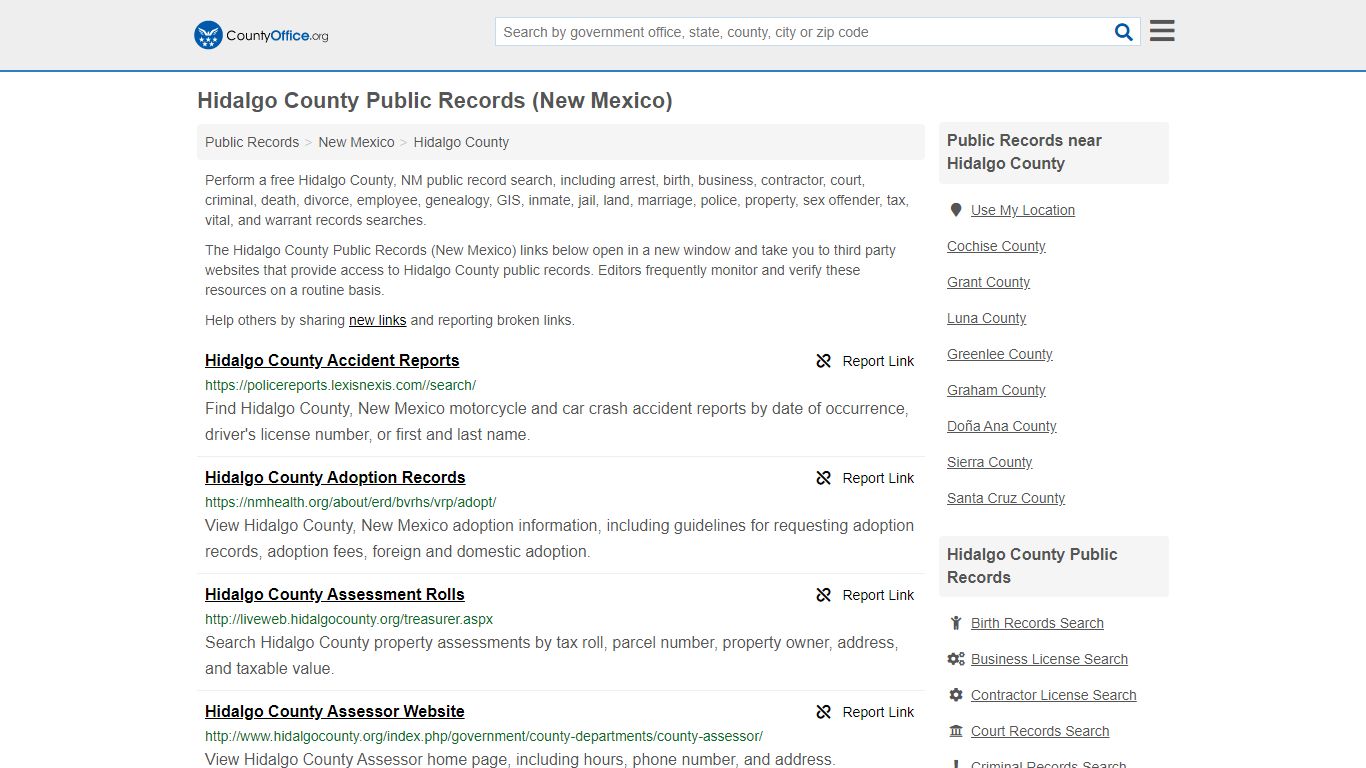Click the Court Records Search building icon
Viewport: 1366px width, 768px height.
956,731
